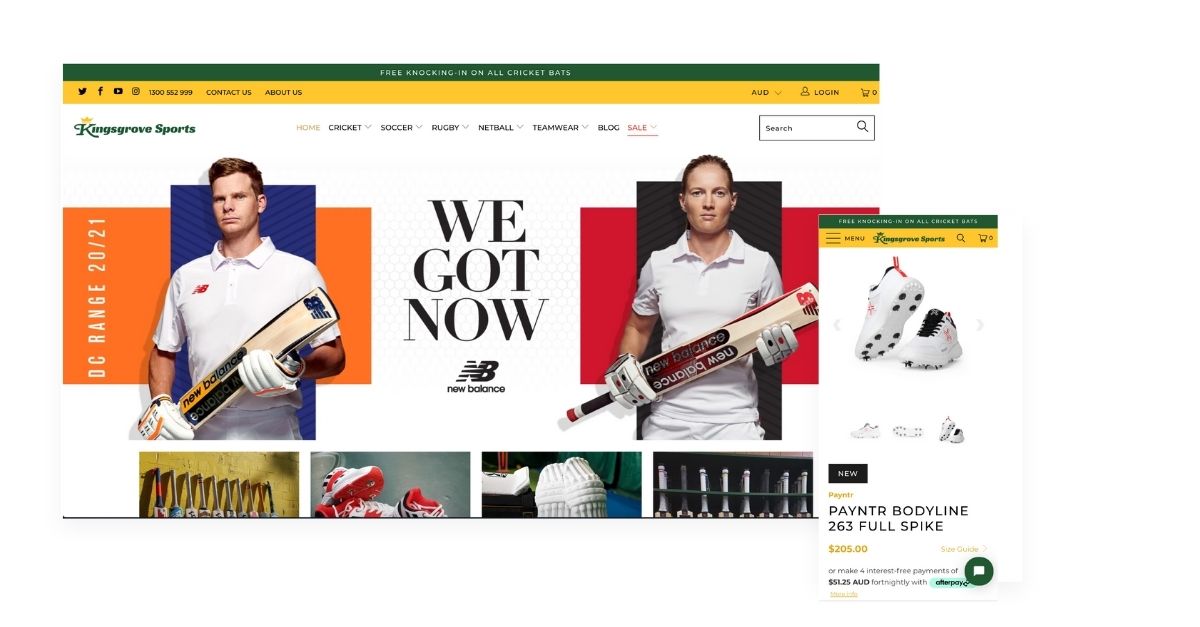Open the mobile hamburger MENU icon

coord(833,239)
